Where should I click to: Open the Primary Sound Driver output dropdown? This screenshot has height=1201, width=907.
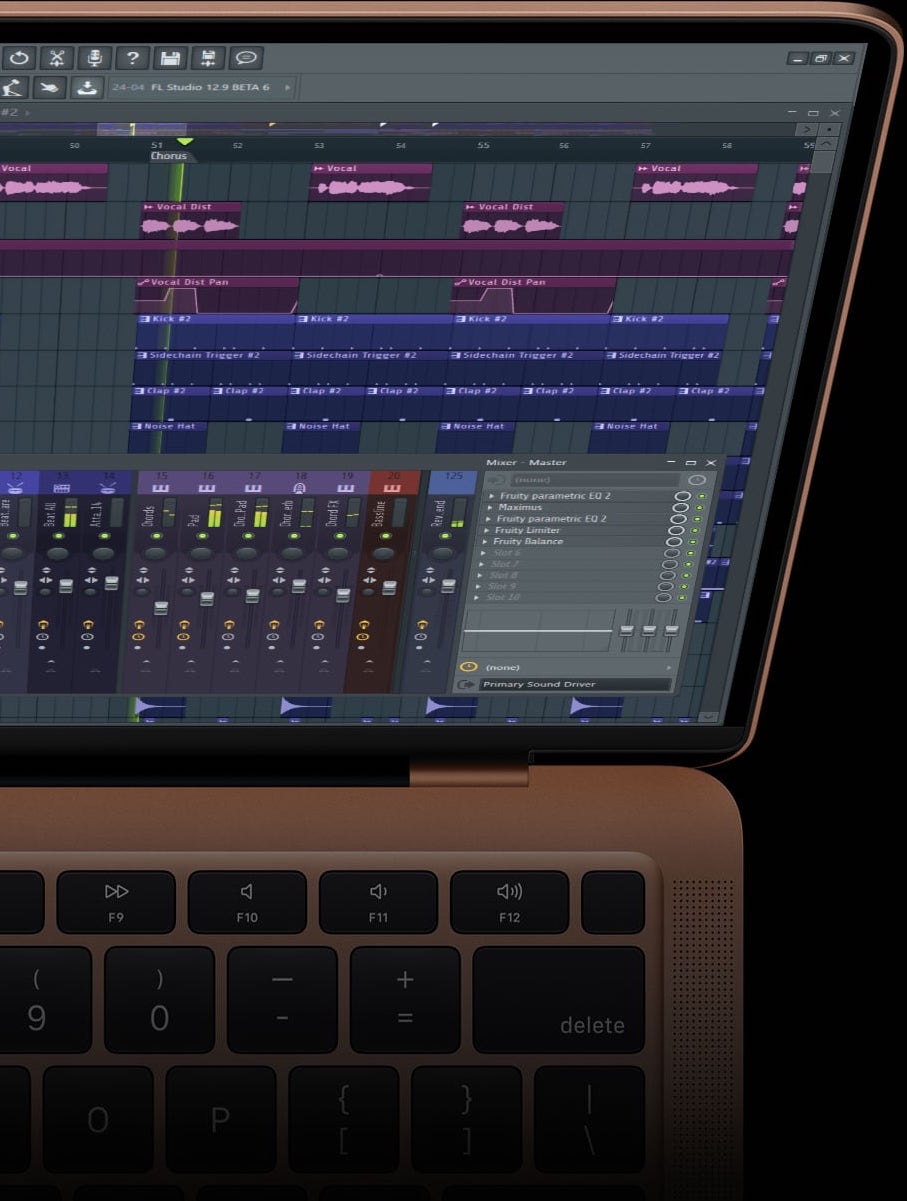(x=575, y=685)
